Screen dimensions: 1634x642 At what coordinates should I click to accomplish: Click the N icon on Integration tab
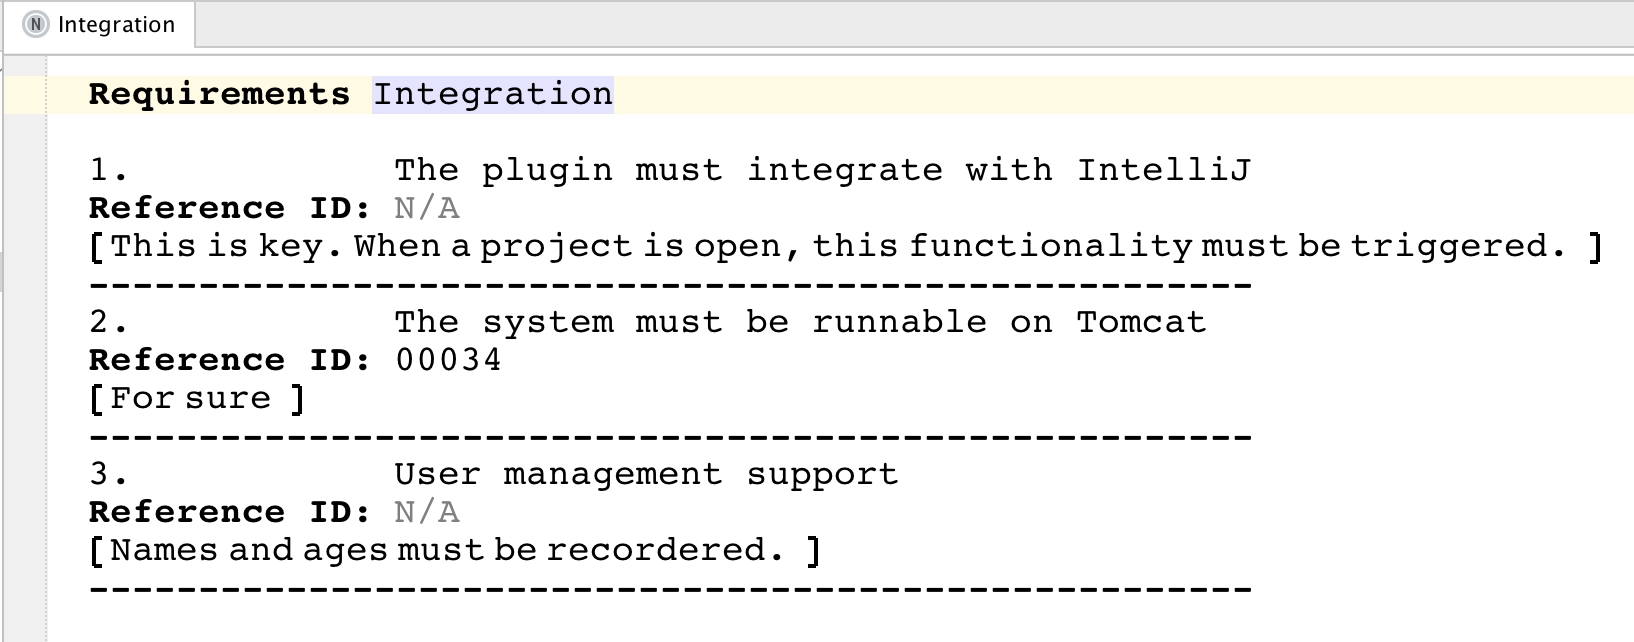(x=36, y=25)
